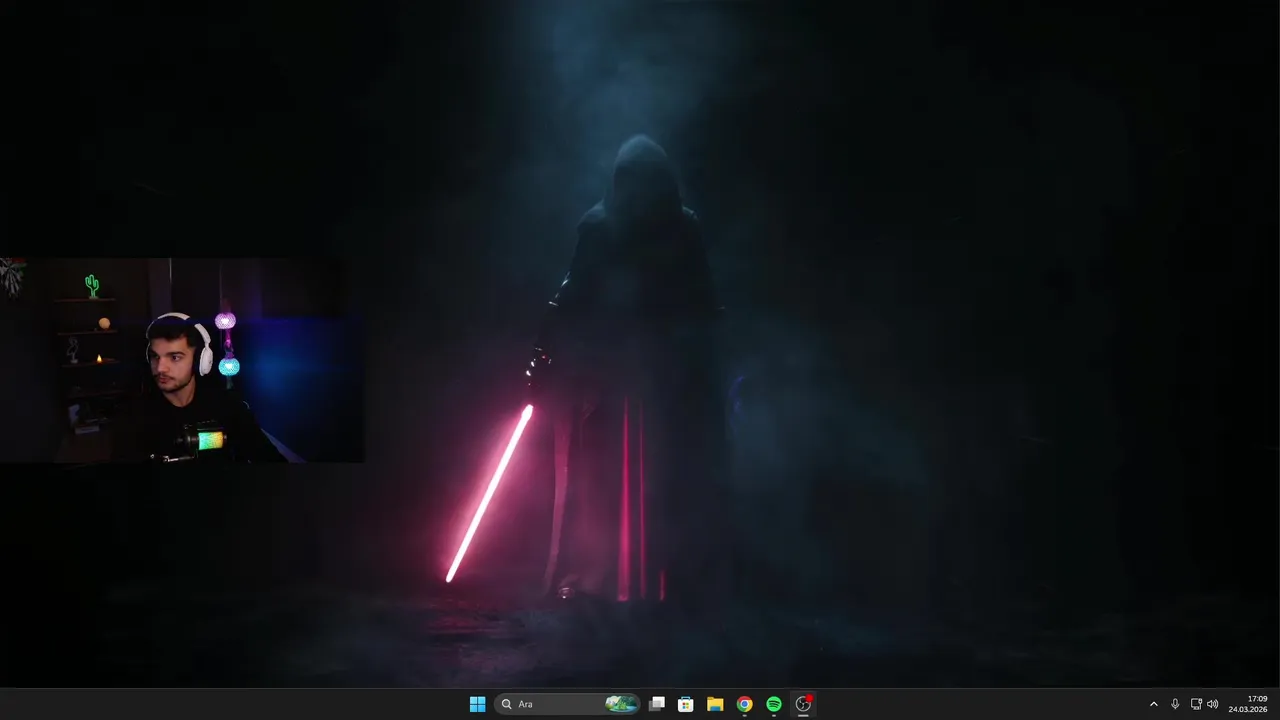Launch Microsoft Store from the taskbar
Screen dimensions: 1280x720
point(686,704)
